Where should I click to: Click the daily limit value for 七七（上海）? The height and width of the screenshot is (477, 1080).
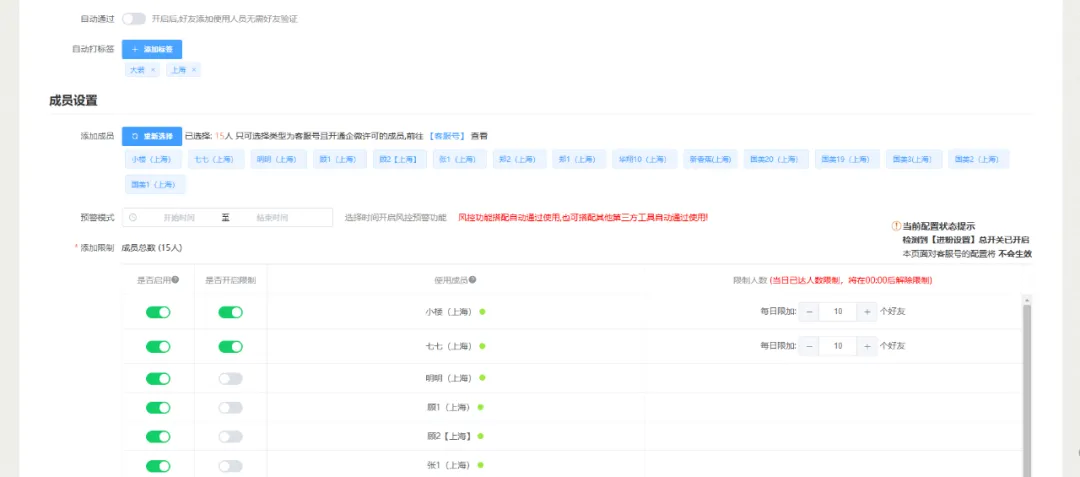point(838,346)
